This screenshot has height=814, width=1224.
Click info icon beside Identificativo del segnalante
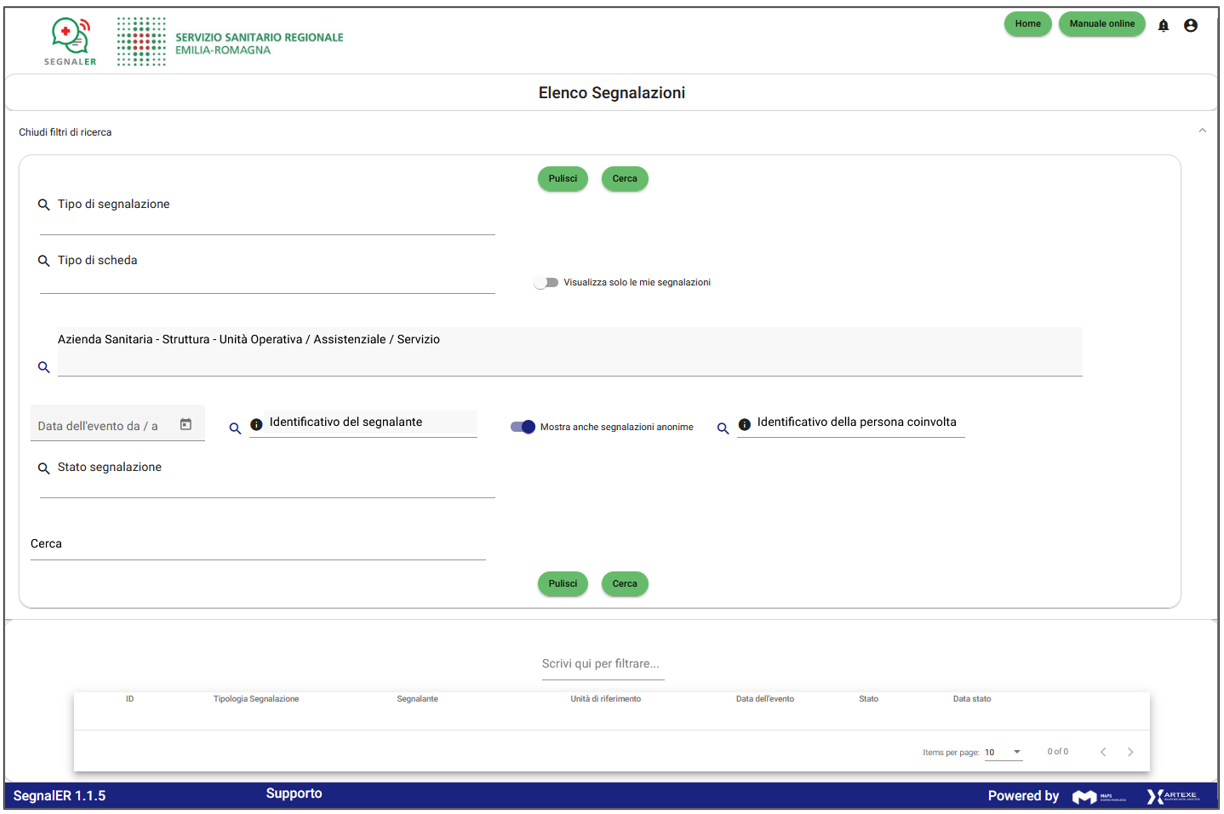click(x=256, y=425)
